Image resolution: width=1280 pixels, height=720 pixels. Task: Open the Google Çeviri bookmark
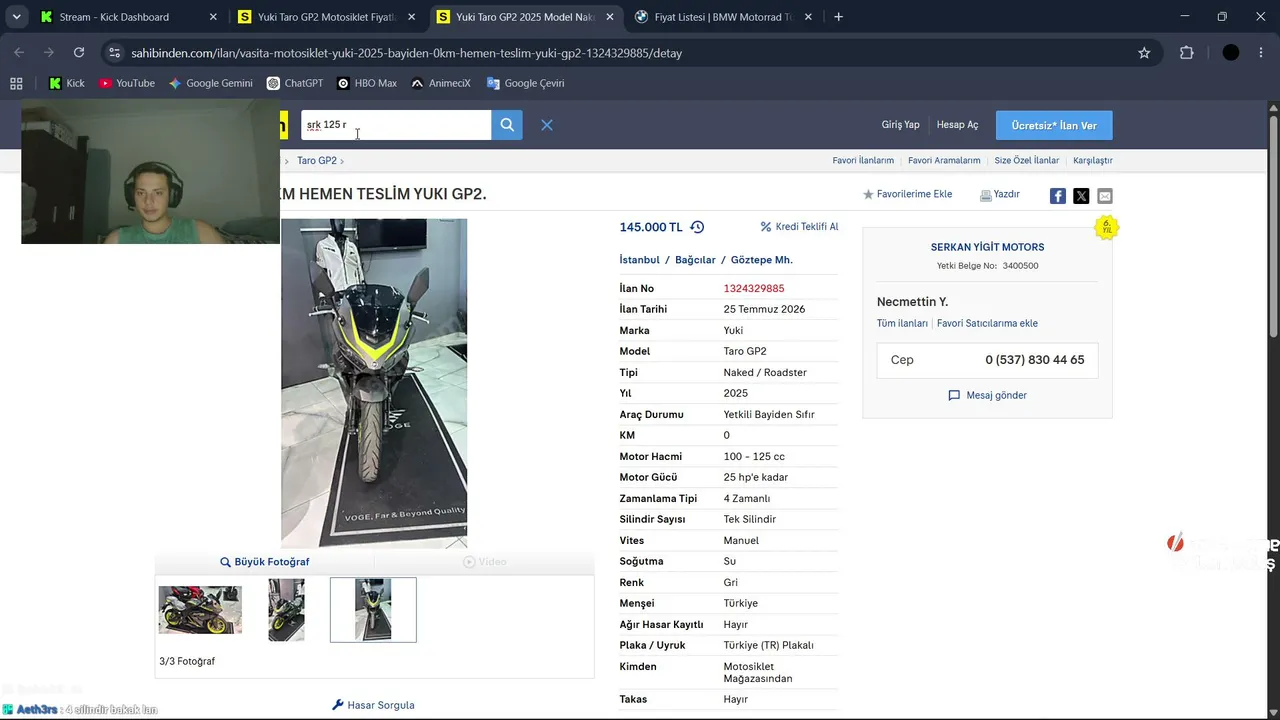point(526,83)
